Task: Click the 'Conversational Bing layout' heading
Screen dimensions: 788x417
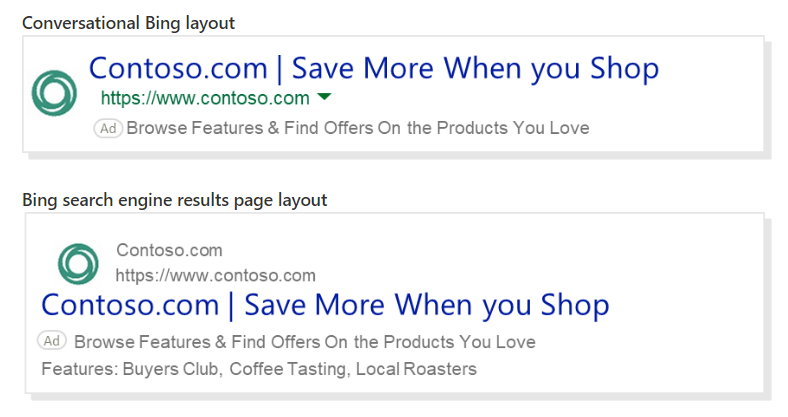Action: point(129,23)
